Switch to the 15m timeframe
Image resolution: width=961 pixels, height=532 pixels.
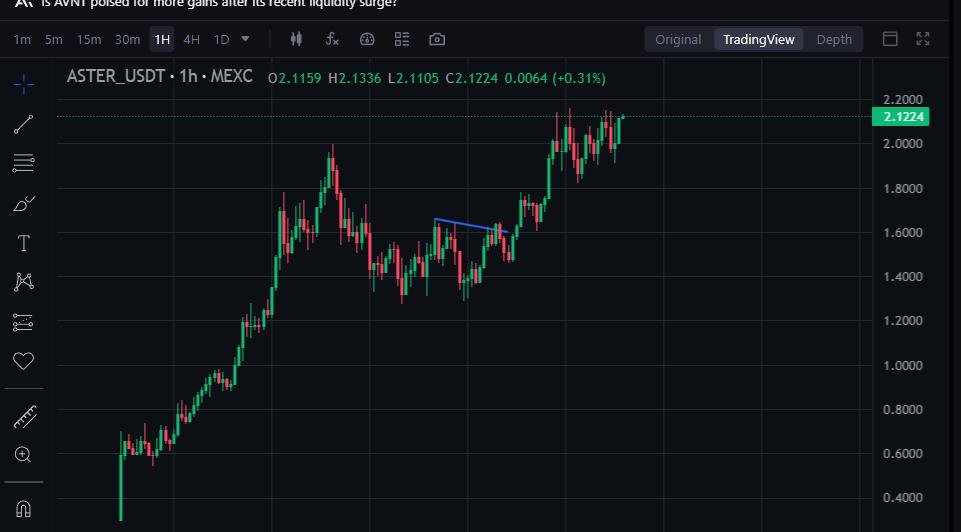(x=89, y=39)
